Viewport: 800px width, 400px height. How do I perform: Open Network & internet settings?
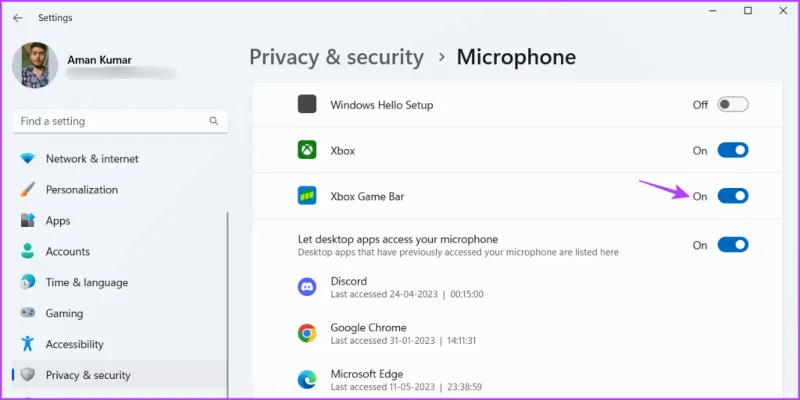120,159
